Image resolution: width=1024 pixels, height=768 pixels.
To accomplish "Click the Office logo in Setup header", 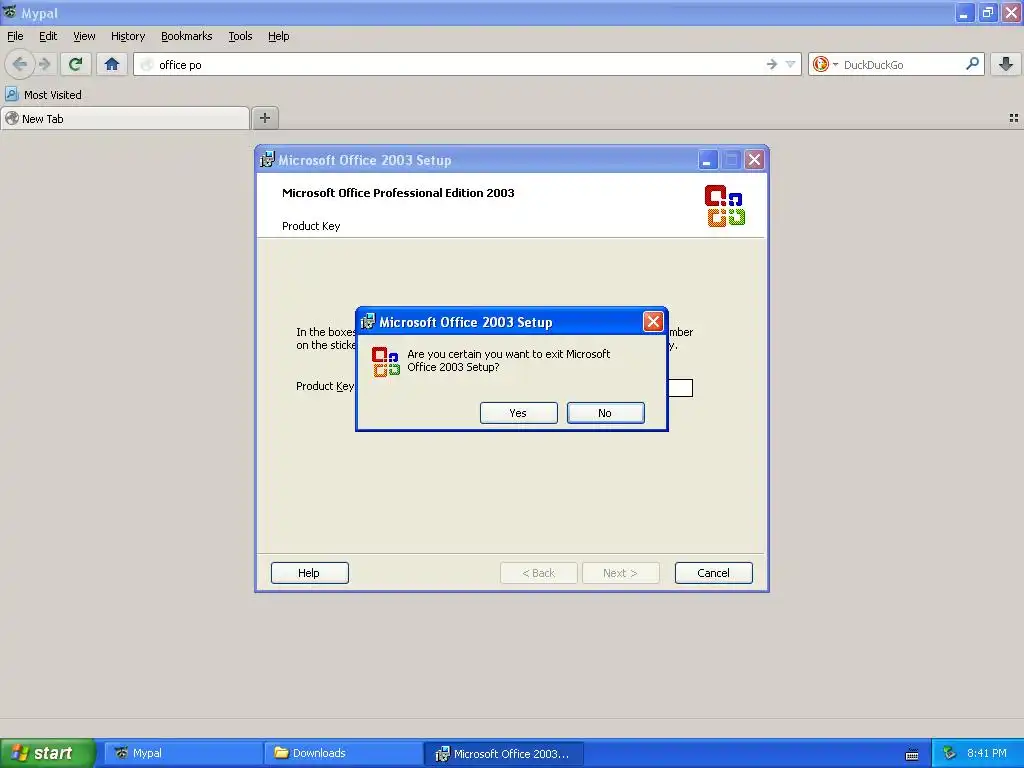I will tap(725, 206).
